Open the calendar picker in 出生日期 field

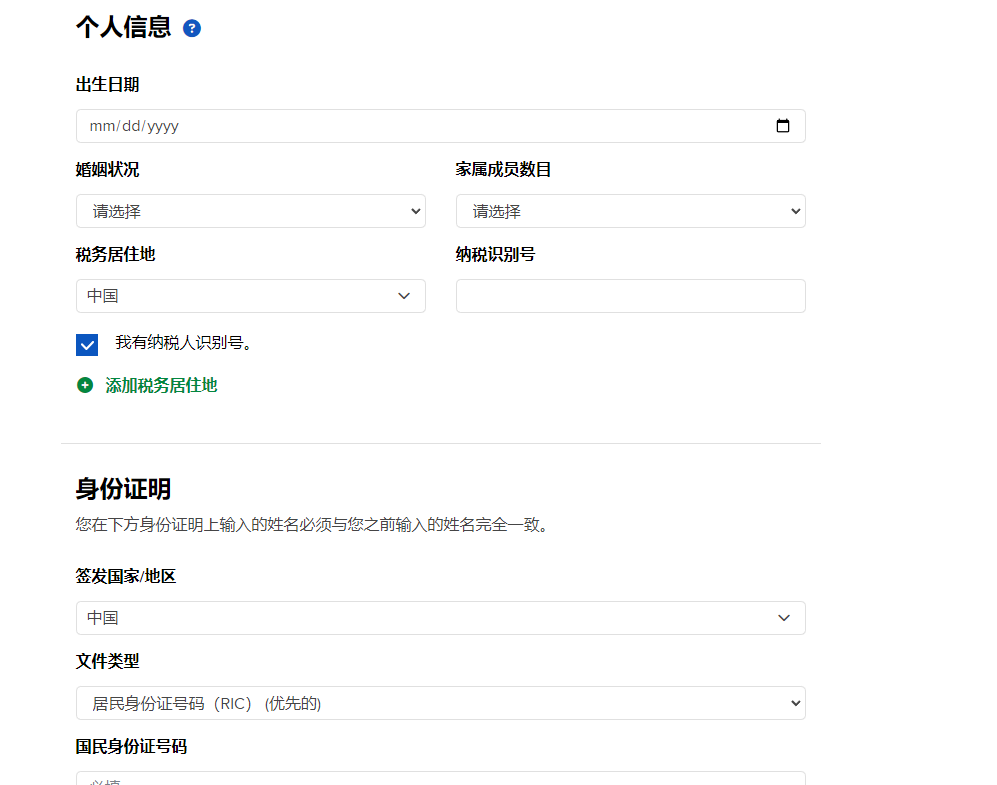pyautogui.click(x=782, y=126)
